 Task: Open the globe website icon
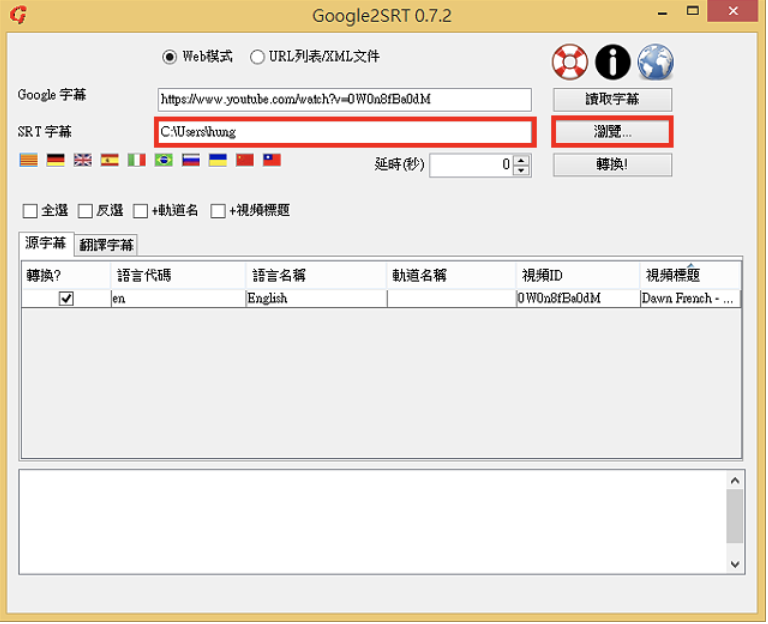[655, 62]
